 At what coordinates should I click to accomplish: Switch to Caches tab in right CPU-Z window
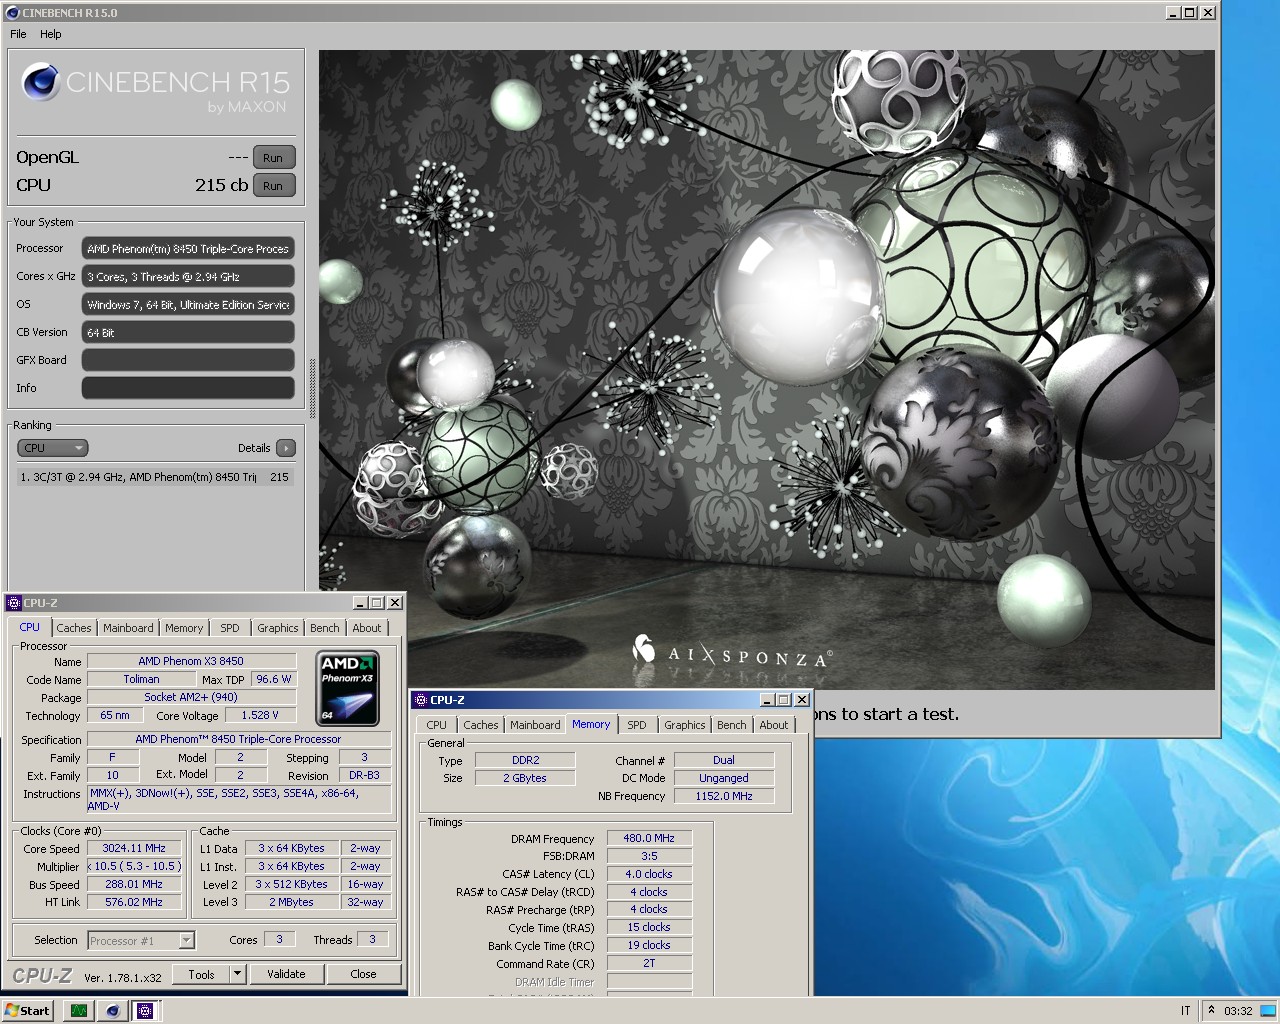[481, 725]
